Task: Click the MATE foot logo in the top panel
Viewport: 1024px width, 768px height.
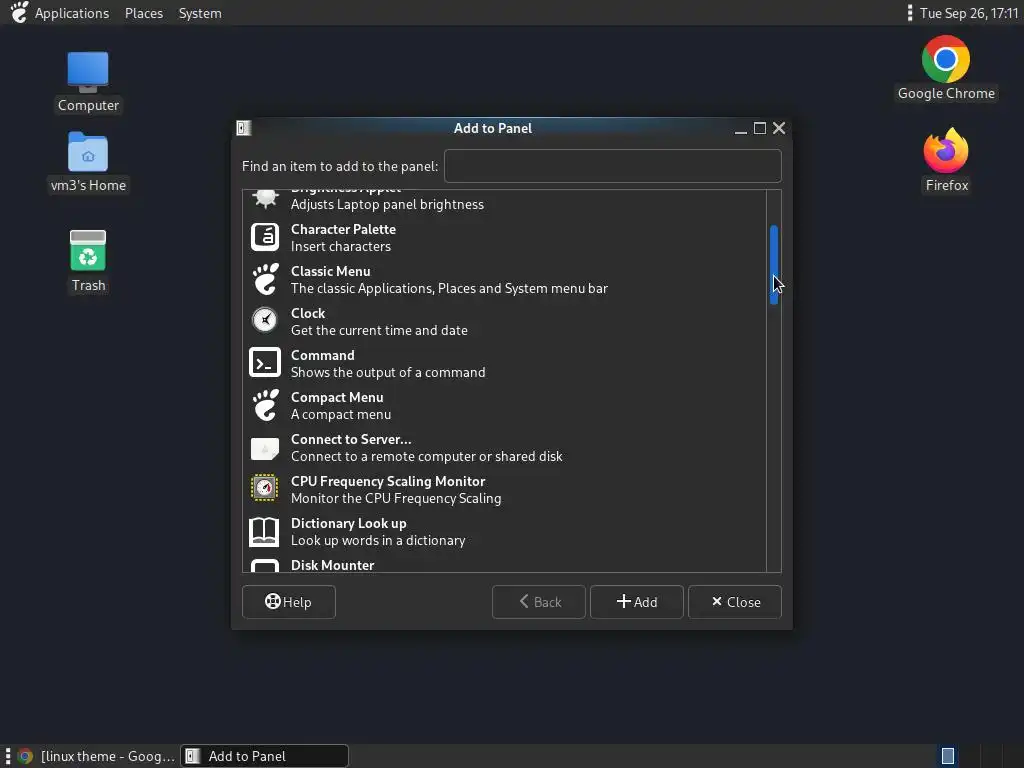Action: point(19,12)
